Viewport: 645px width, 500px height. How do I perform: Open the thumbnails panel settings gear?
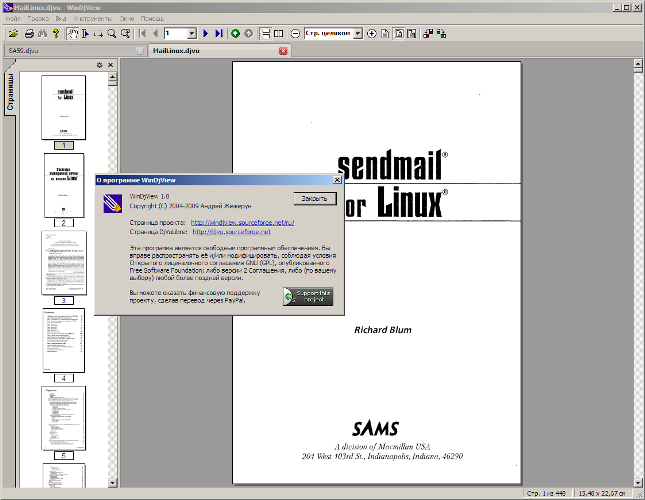pos(99,65)
